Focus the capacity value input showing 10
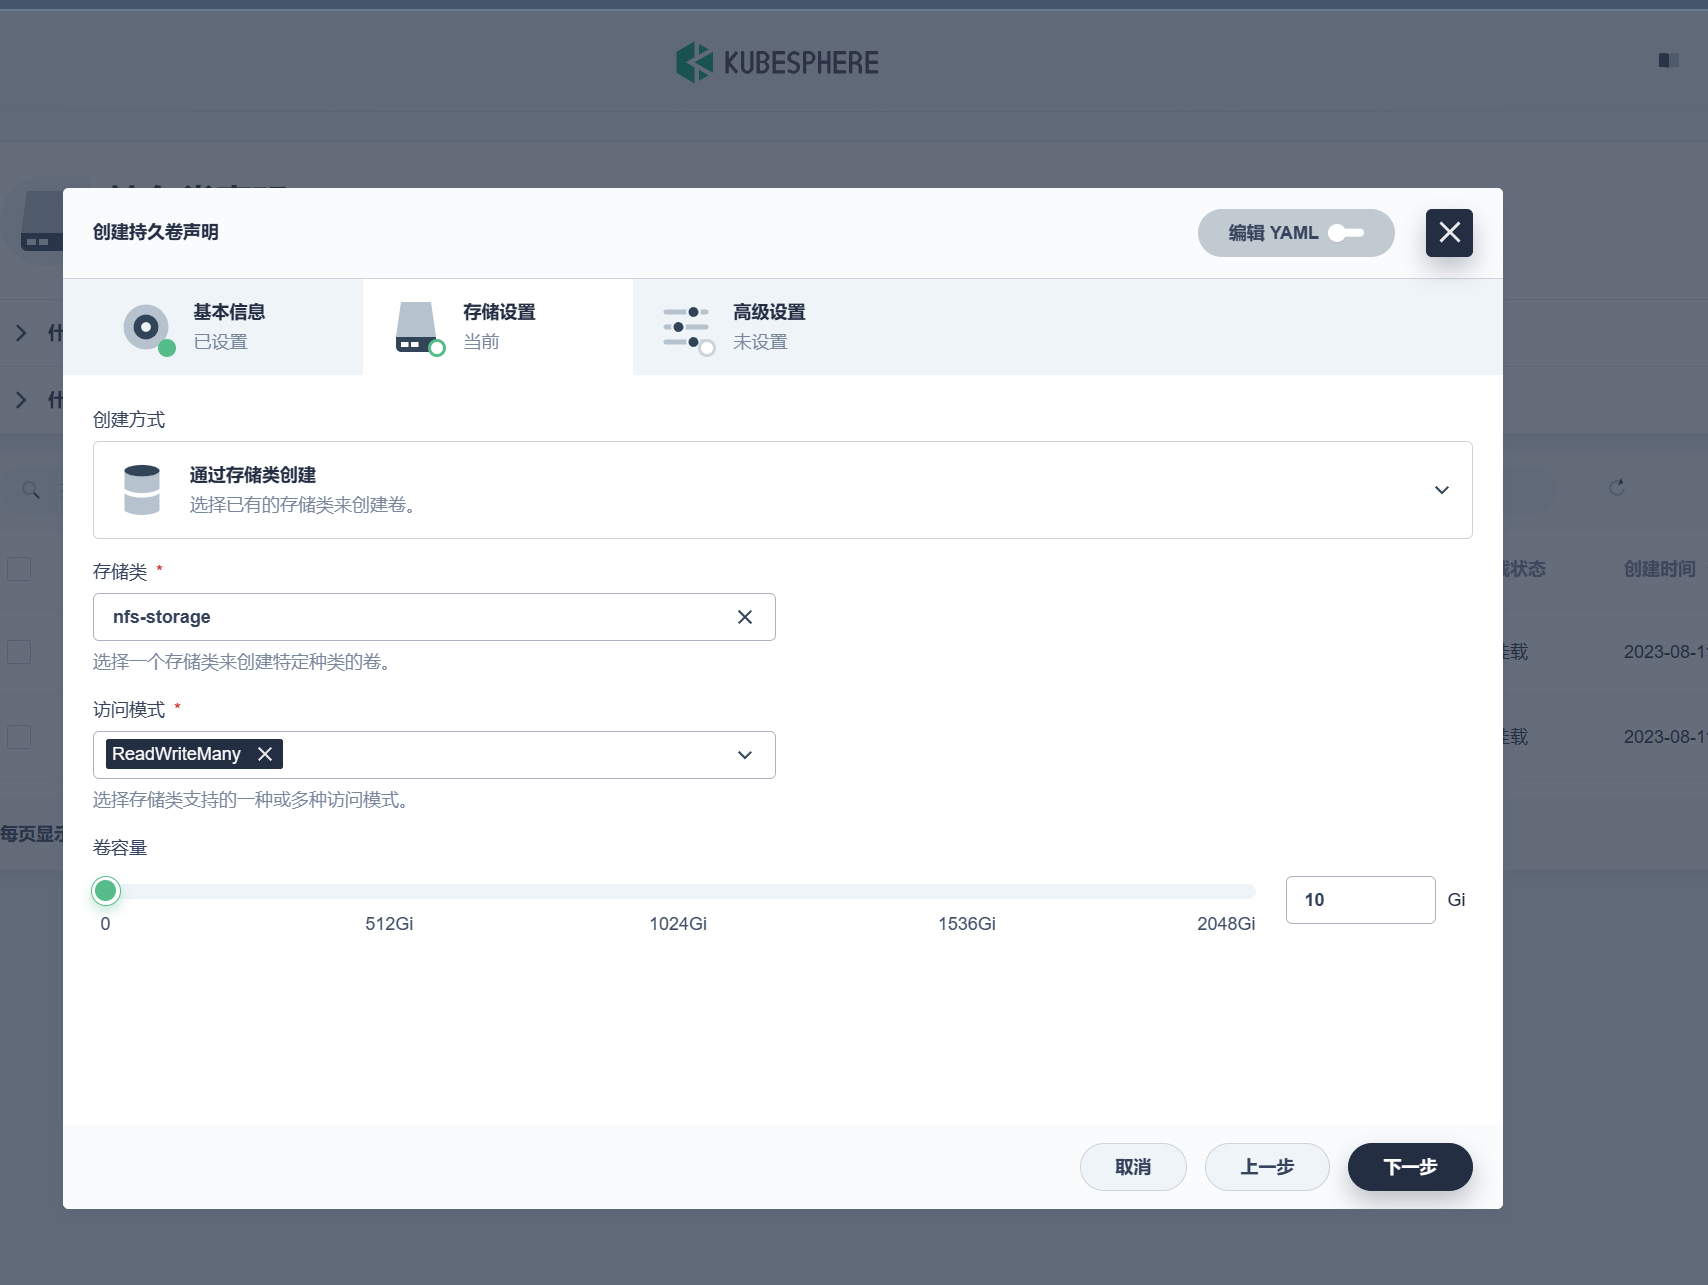The height and width of the screenshot is (1285, 1708). coord(1360,900)
